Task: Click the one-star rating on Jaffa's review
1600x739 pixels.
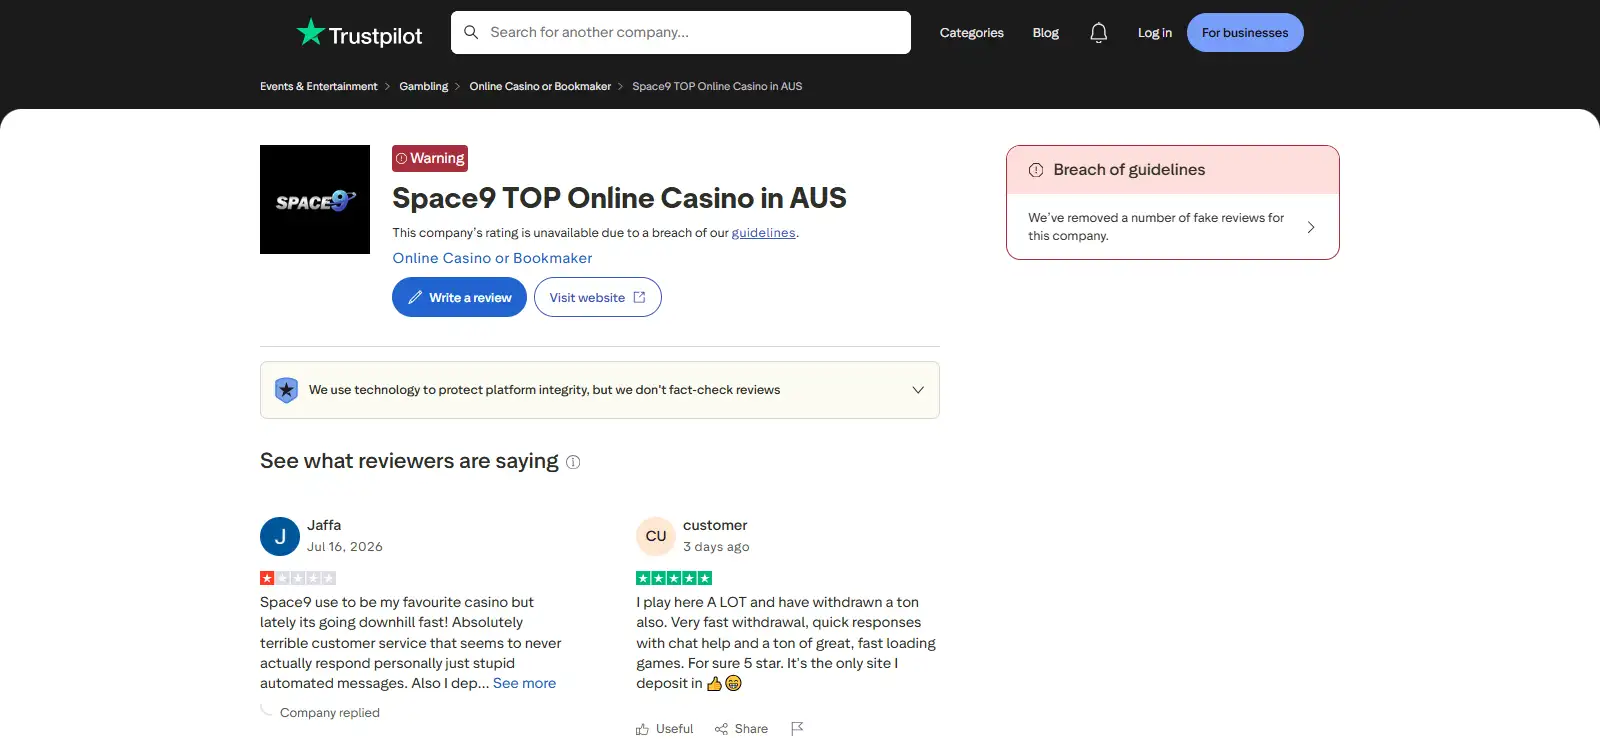Action: 298,578
